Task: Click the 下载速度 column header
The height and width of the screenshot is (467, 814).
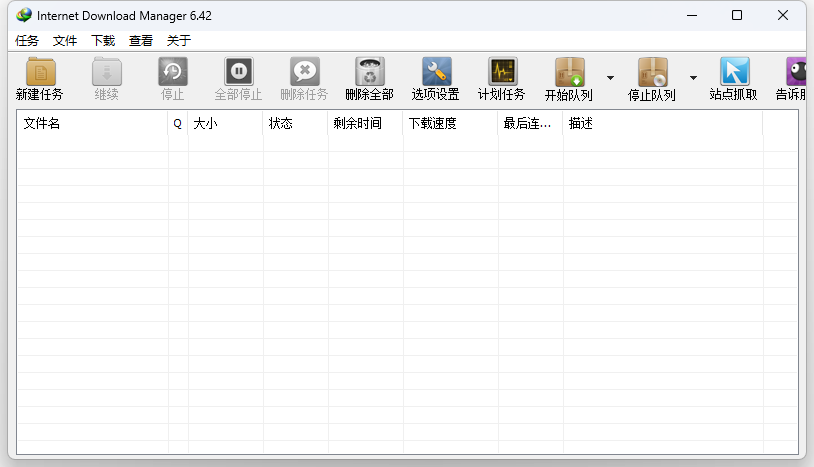Action: point(450,124)
